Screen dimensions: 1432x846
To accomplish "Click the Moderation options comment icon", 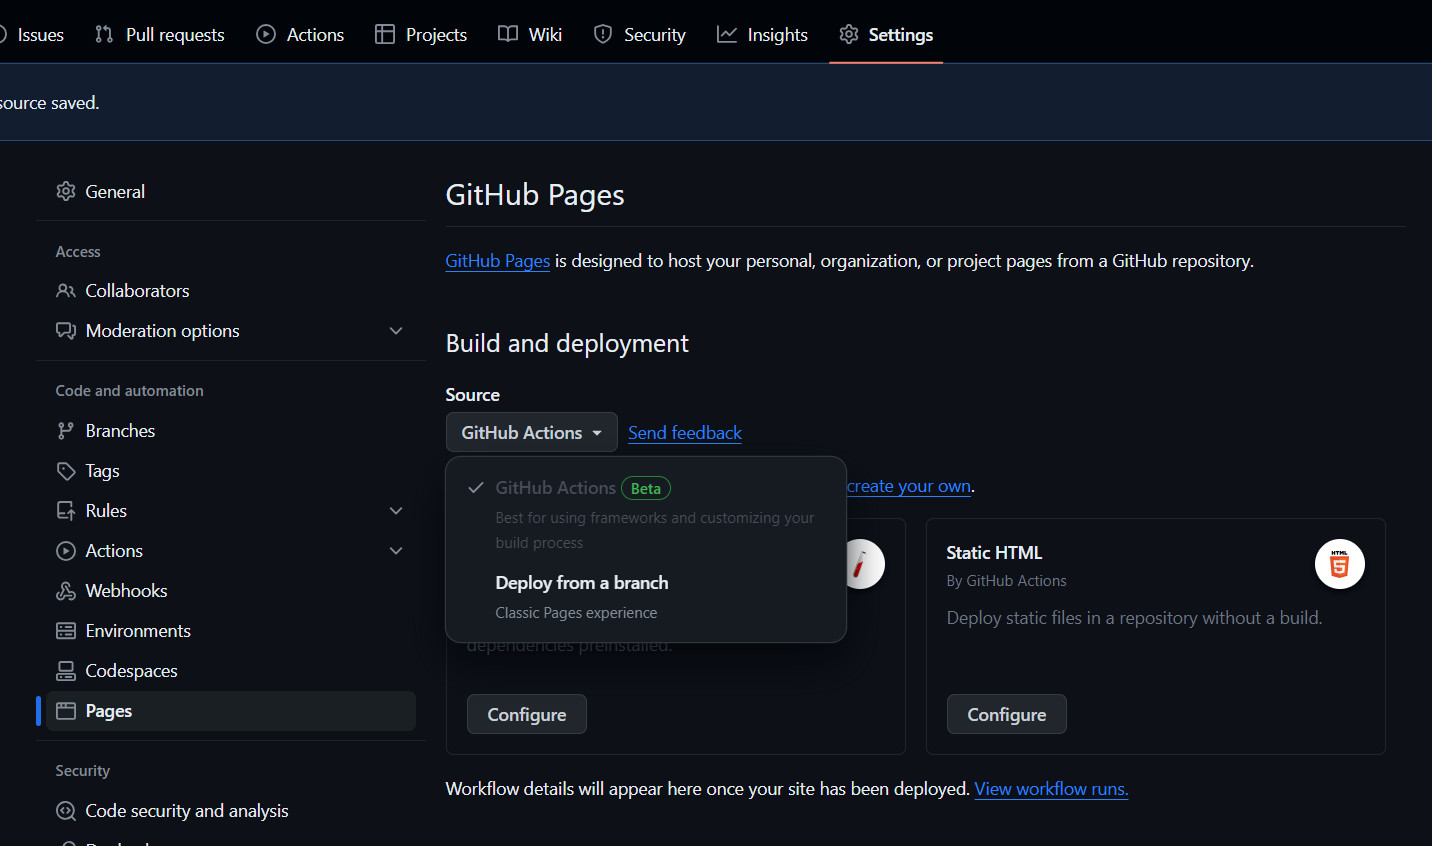I will [66, 331].
